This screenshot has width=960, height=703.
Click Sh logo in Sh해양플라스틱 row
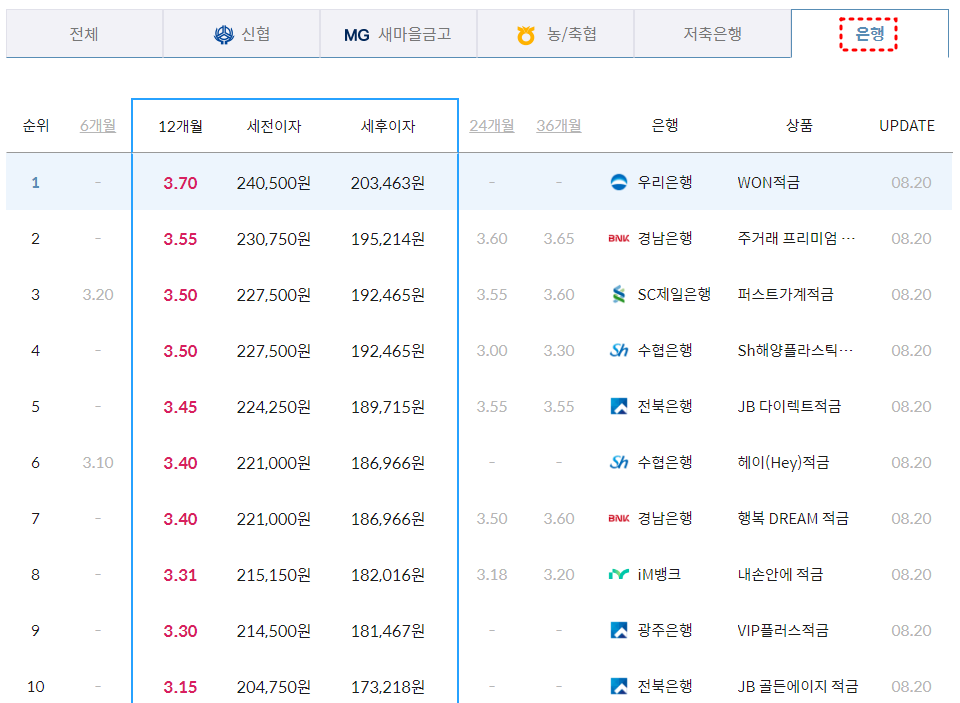pyautogui.click(x=619, y=350)
